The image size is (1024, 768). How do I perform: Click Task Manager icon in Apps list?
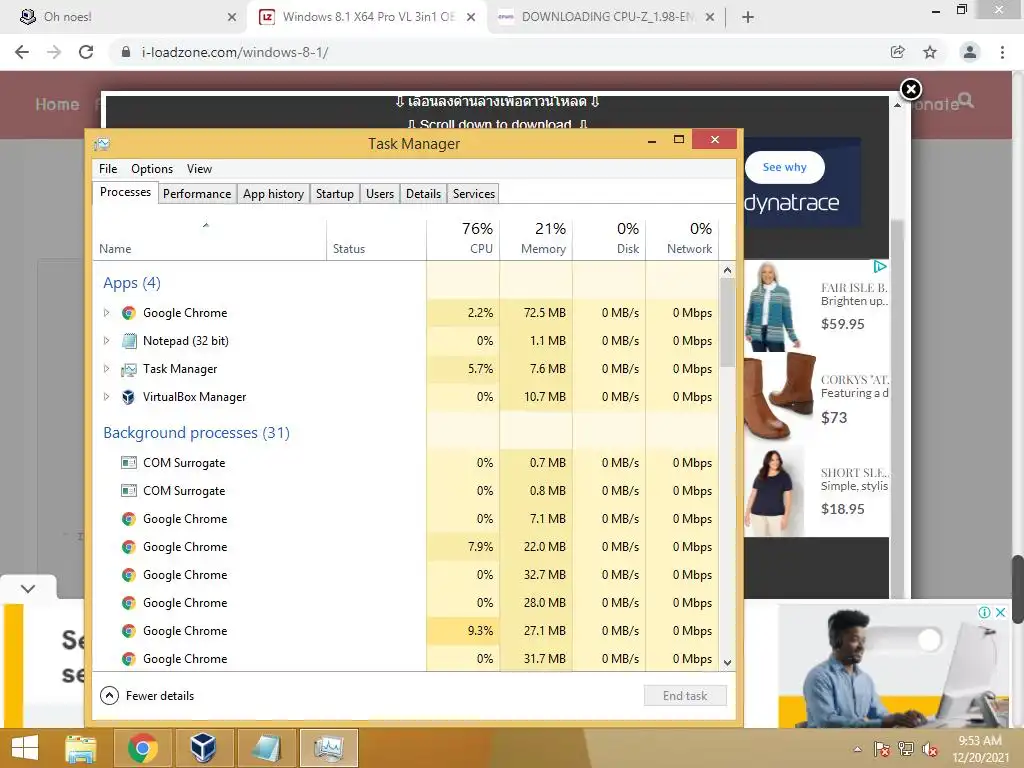point(129,369)
